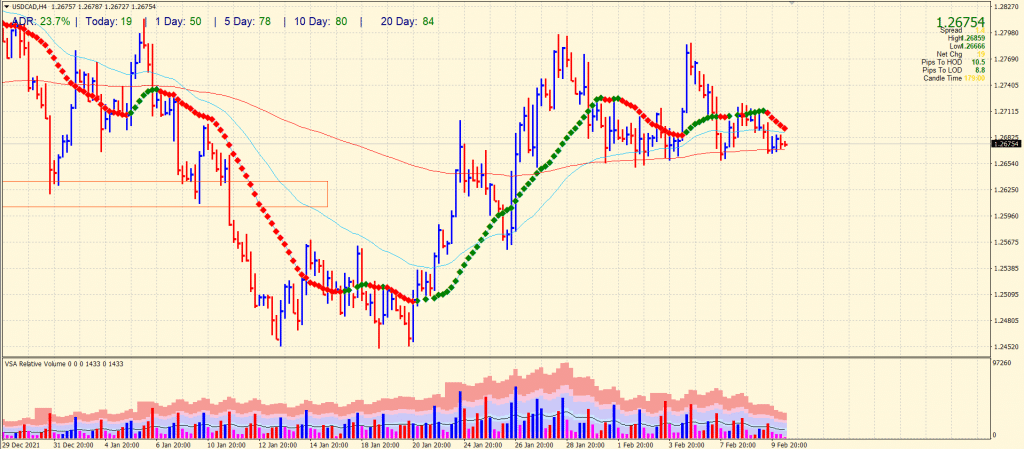Click the High 1.26859 info line
The width and height of the screenshot is (1024, 449).
(965, 39)
